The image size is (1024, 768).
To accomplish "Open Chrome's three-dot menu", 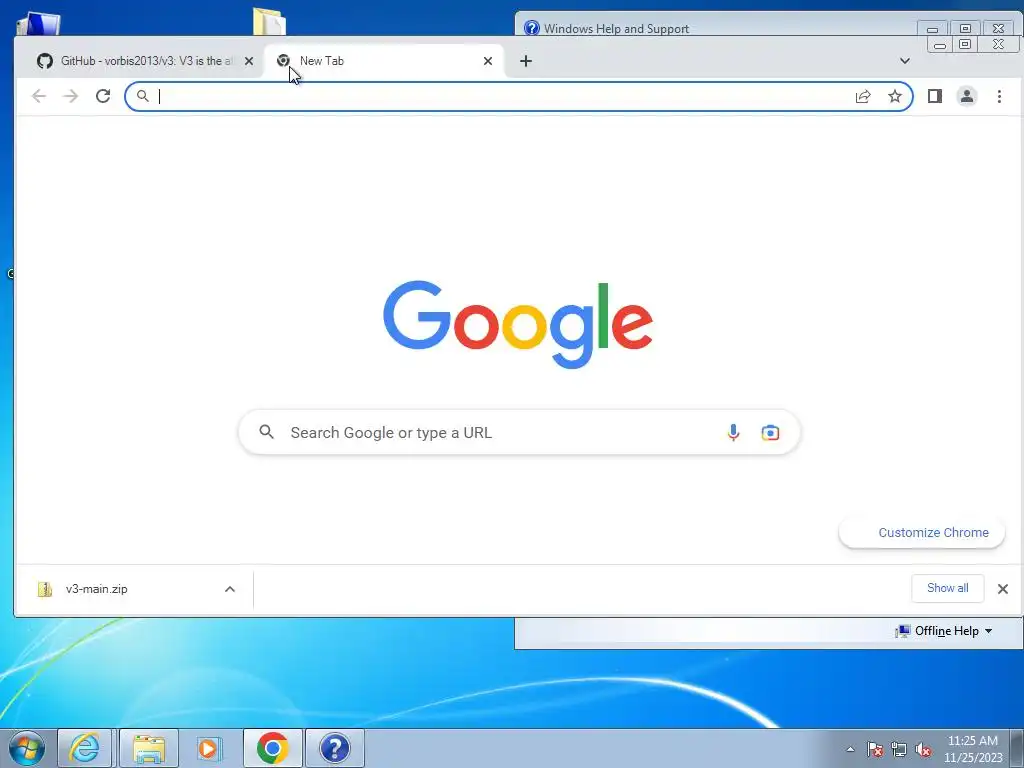I will [999, 96].
